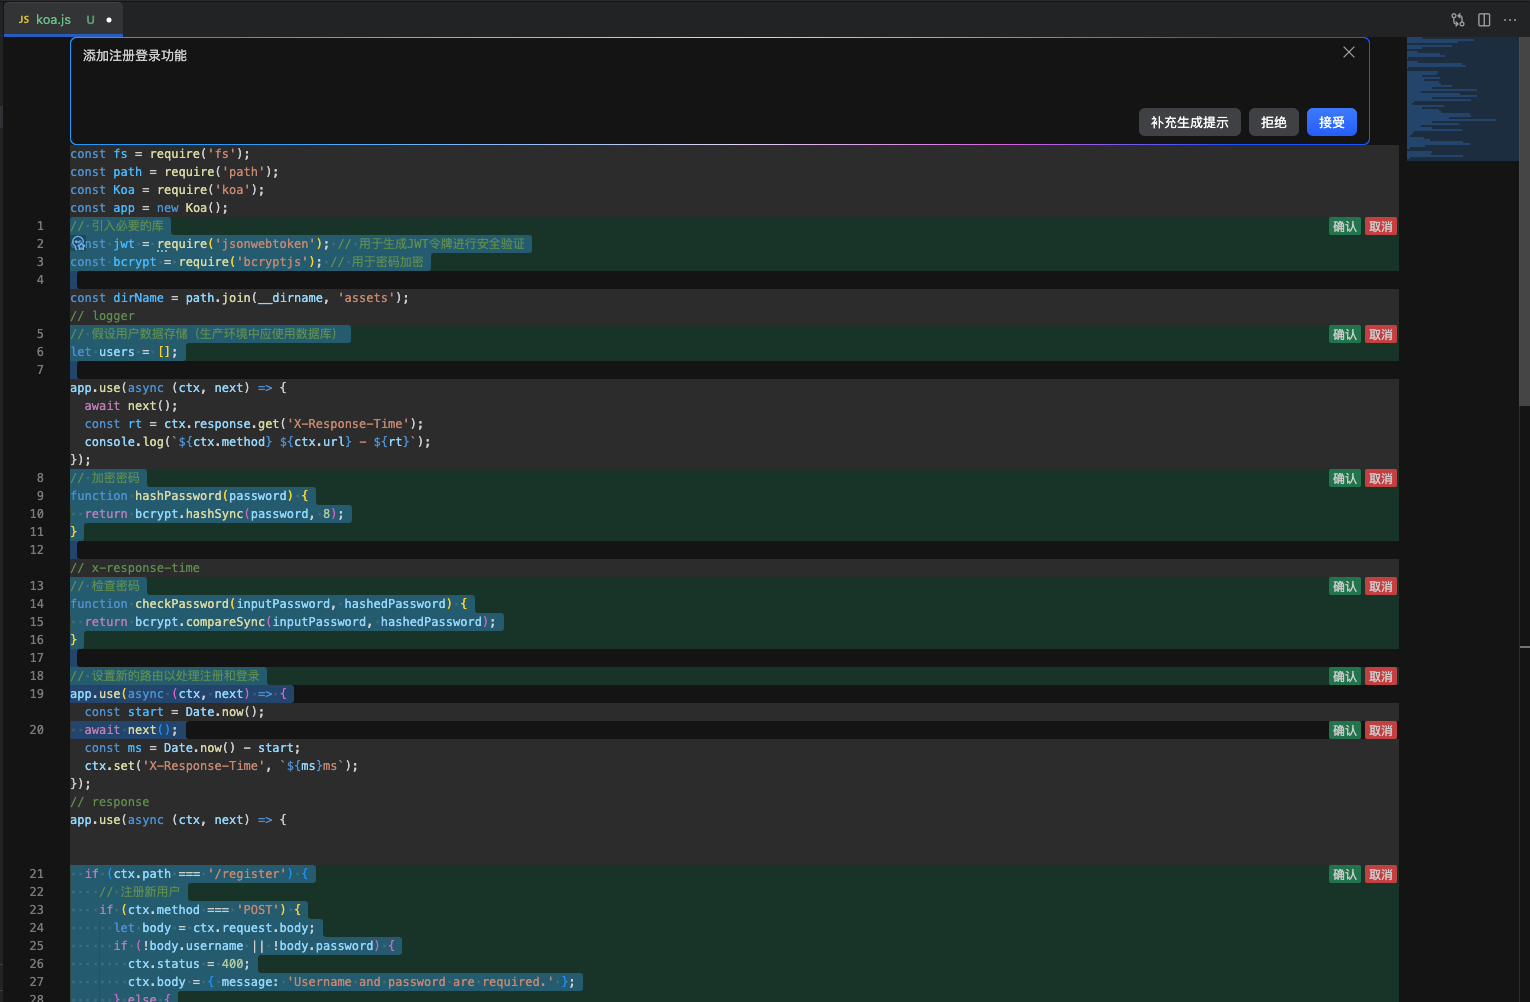Confirm the await next() line change
The image size is (1530, 1002).
pos(1345,731)
